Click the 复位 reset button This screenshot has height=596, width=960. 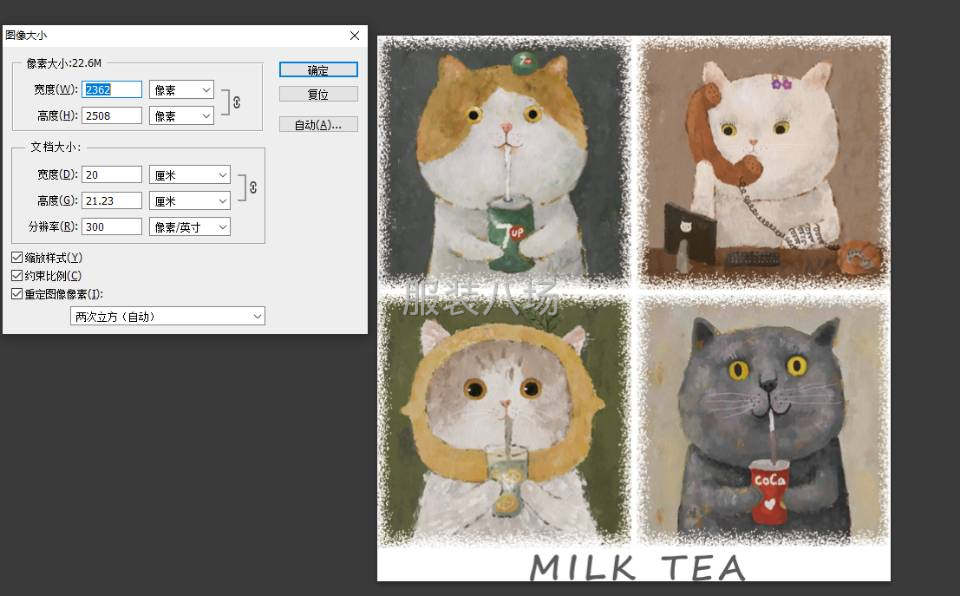(x=318, y=94)
